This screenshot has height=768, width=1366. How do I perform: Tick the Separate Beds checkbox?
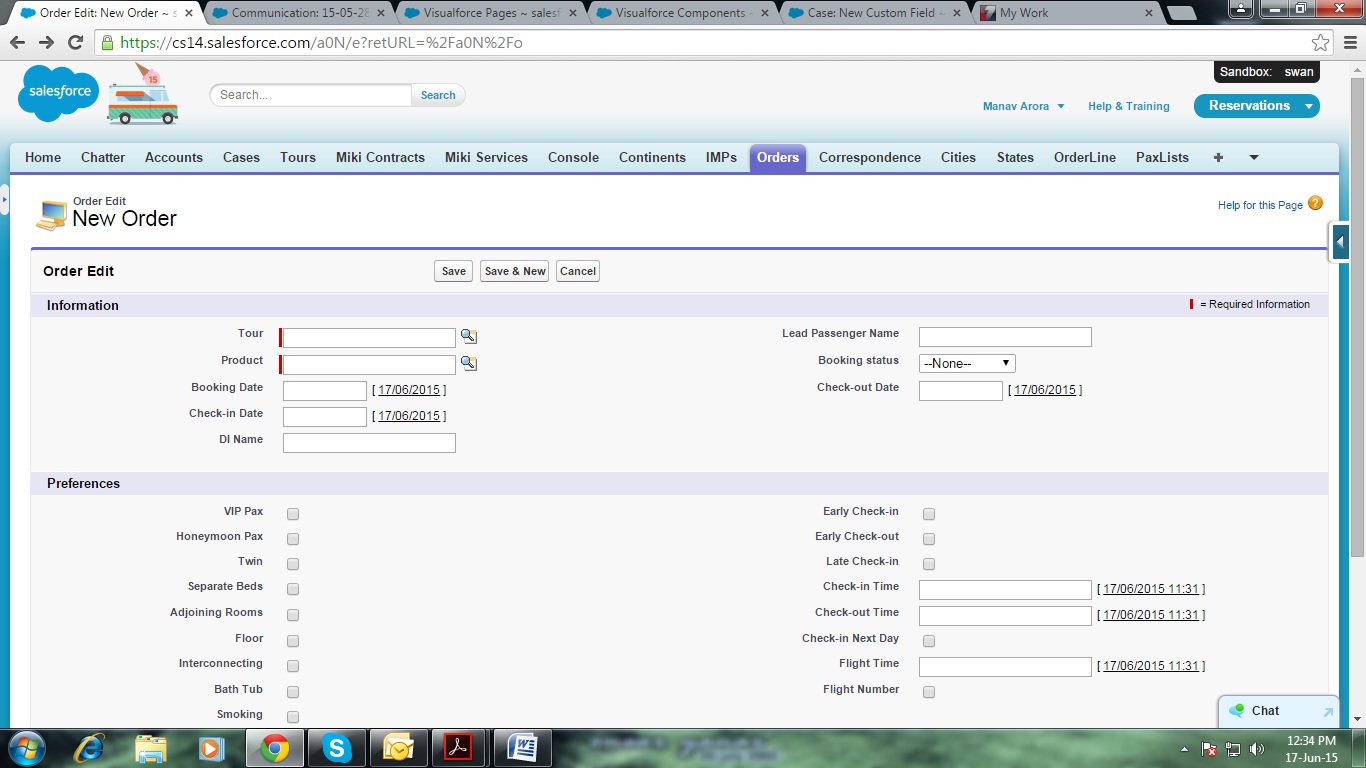(x=293, y=589)
